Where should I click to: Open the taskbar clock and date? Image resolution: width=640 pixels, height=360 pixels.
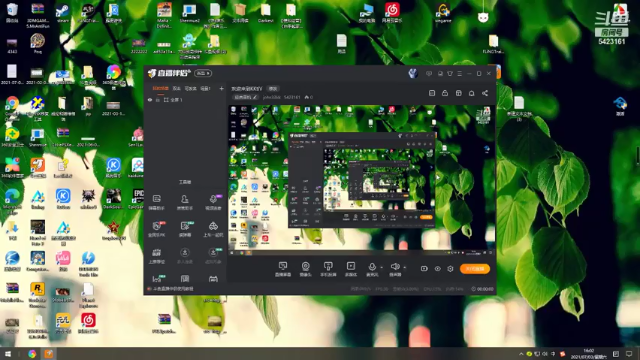[x=589, y=354]
